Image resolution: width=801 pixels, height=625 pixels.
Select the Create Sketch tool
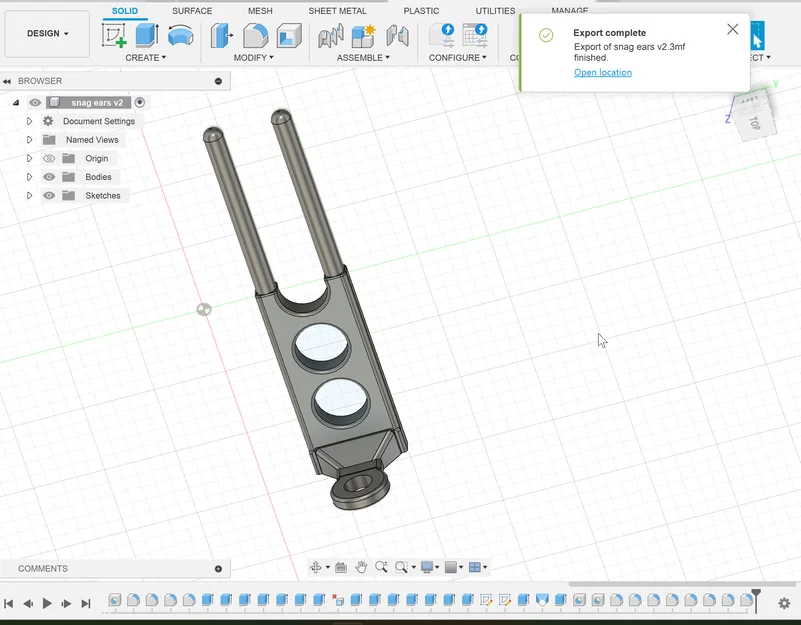114,35
